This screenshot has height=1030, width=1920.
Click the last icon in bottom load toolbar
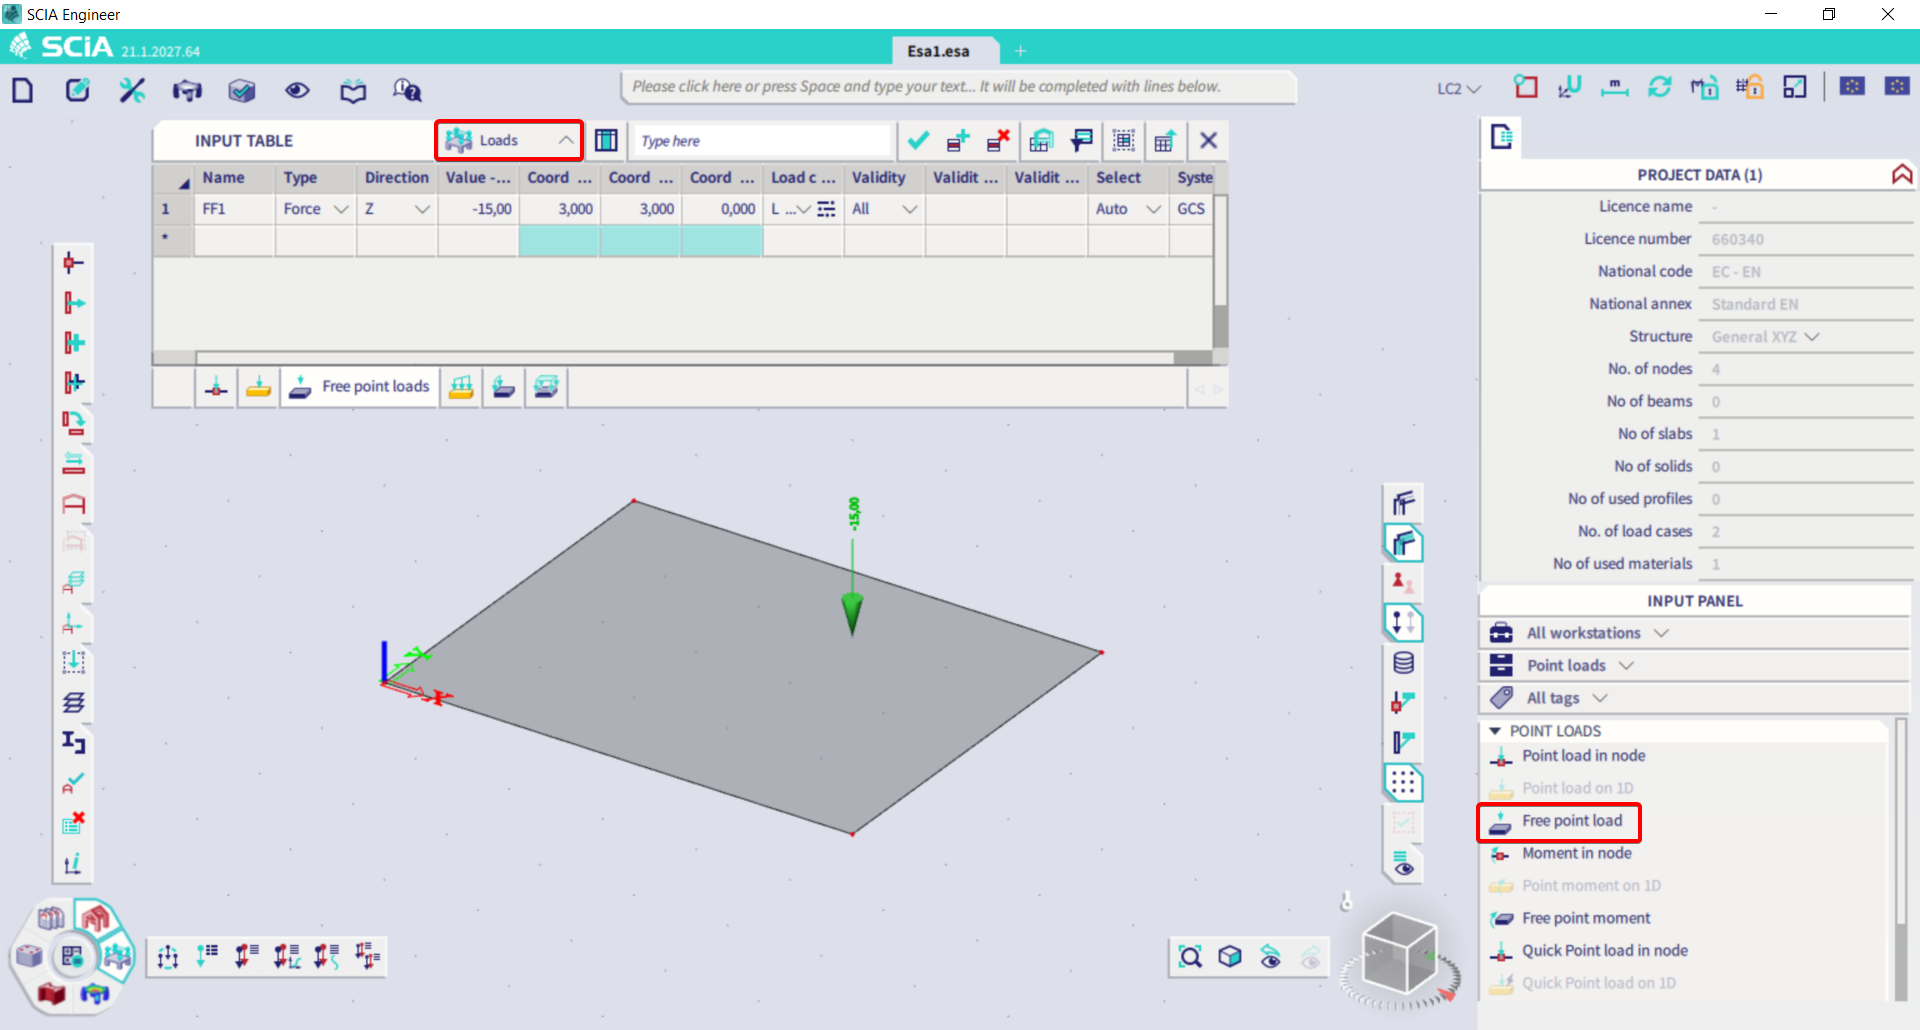pyautogui.click(x=367, y=957)
